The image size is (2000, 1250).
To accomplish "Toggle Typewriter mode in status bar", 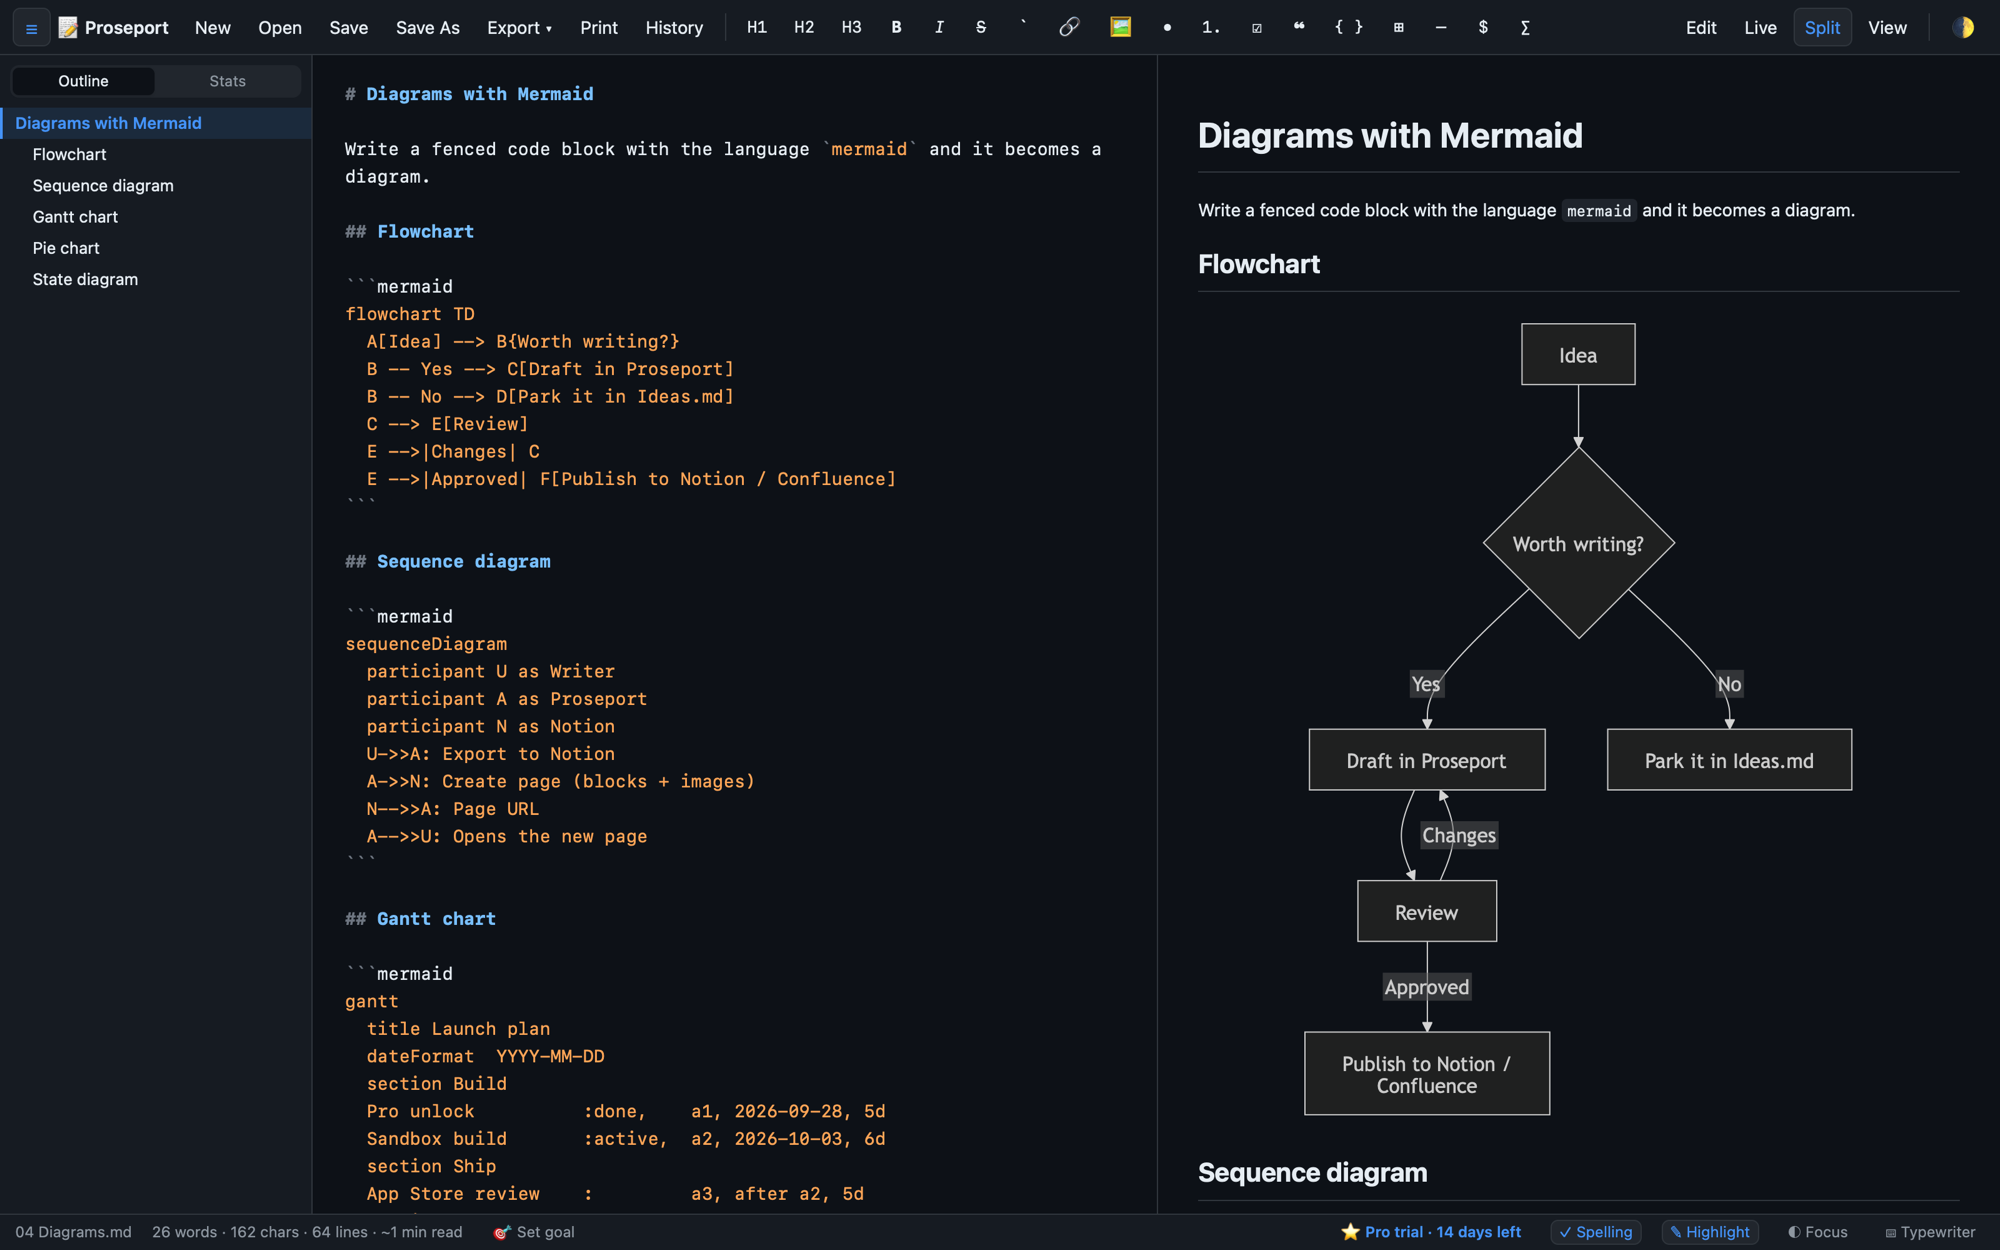I will [1930, 1232].
